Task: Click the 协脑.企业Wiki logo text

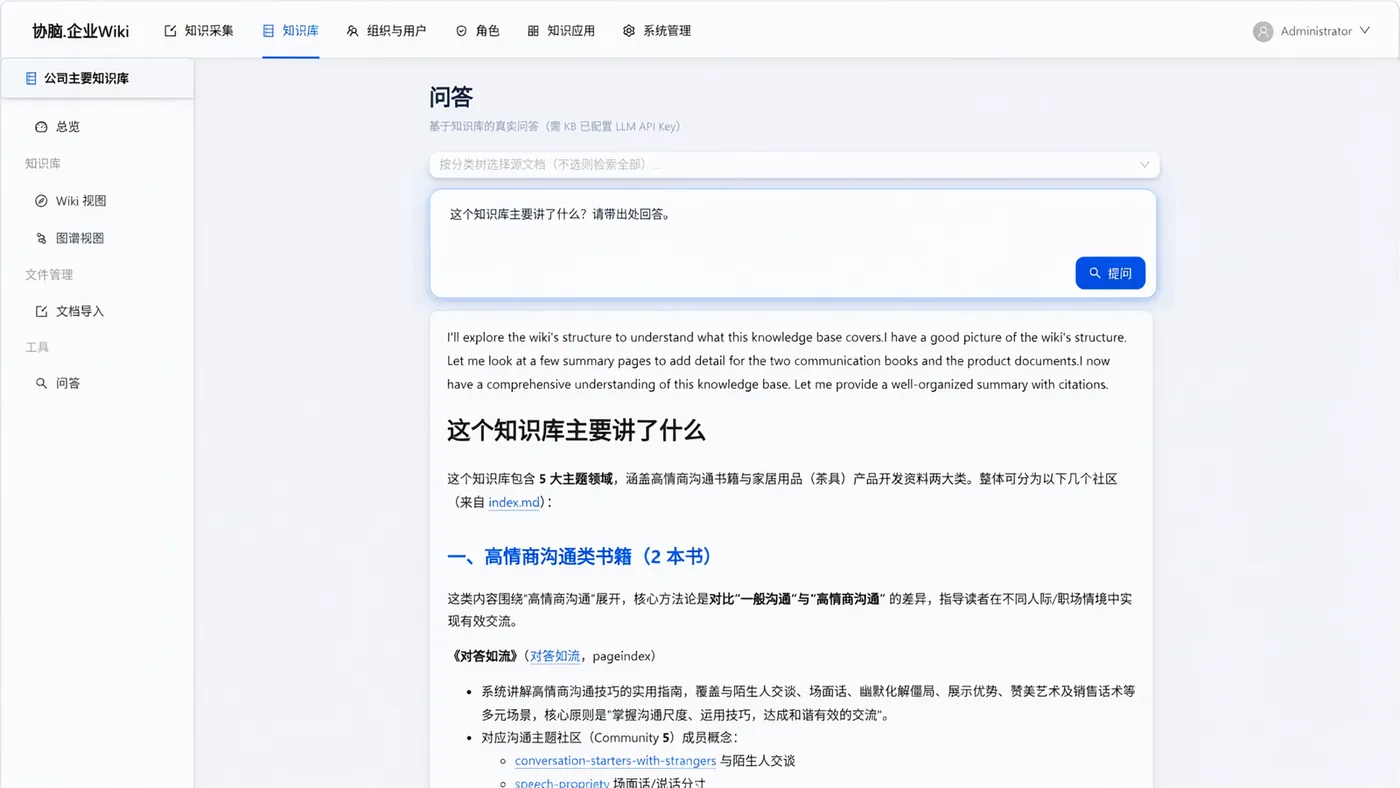Action: coord(81,31)
